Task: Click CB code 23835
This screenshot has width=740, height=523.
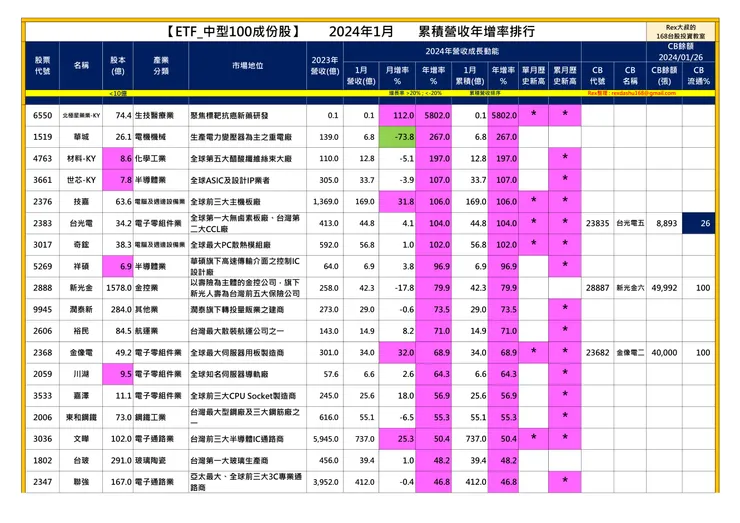Action: [597, 223]
